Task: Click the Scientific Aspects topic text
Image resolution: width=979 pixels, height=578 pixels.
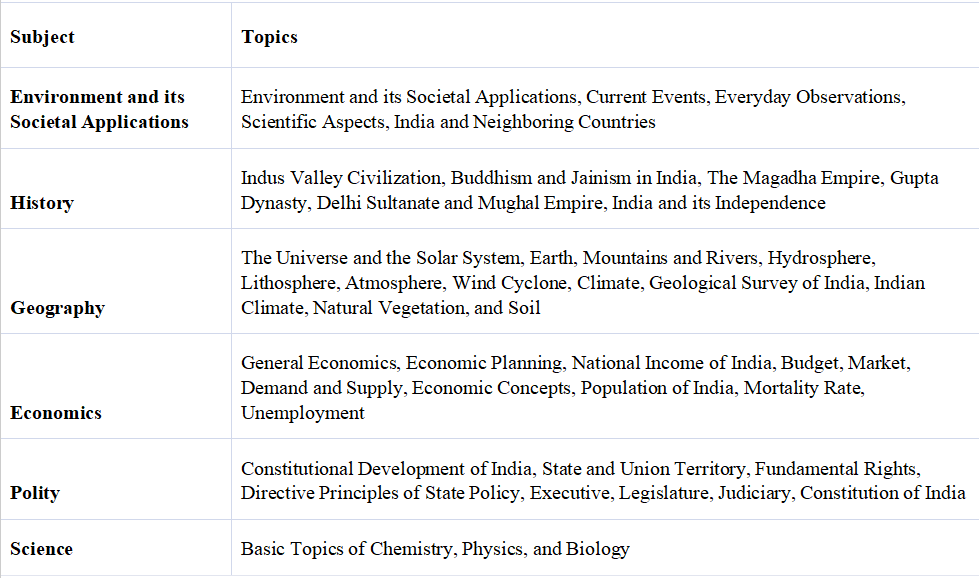Action: click(313, 122)
